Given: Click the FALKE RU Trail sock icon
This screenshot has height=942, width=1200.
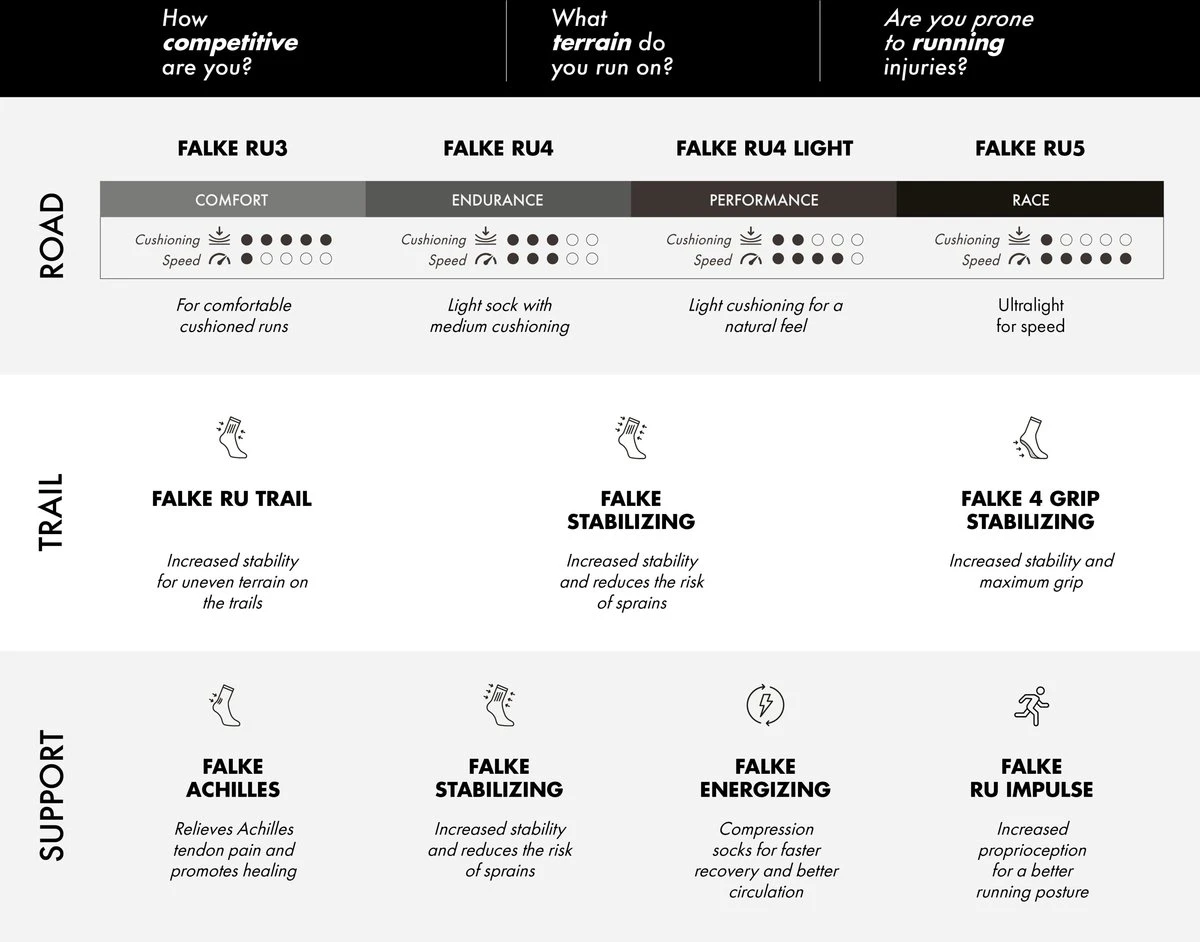Looking at the screenshot, I should click(x=232, y=438).
